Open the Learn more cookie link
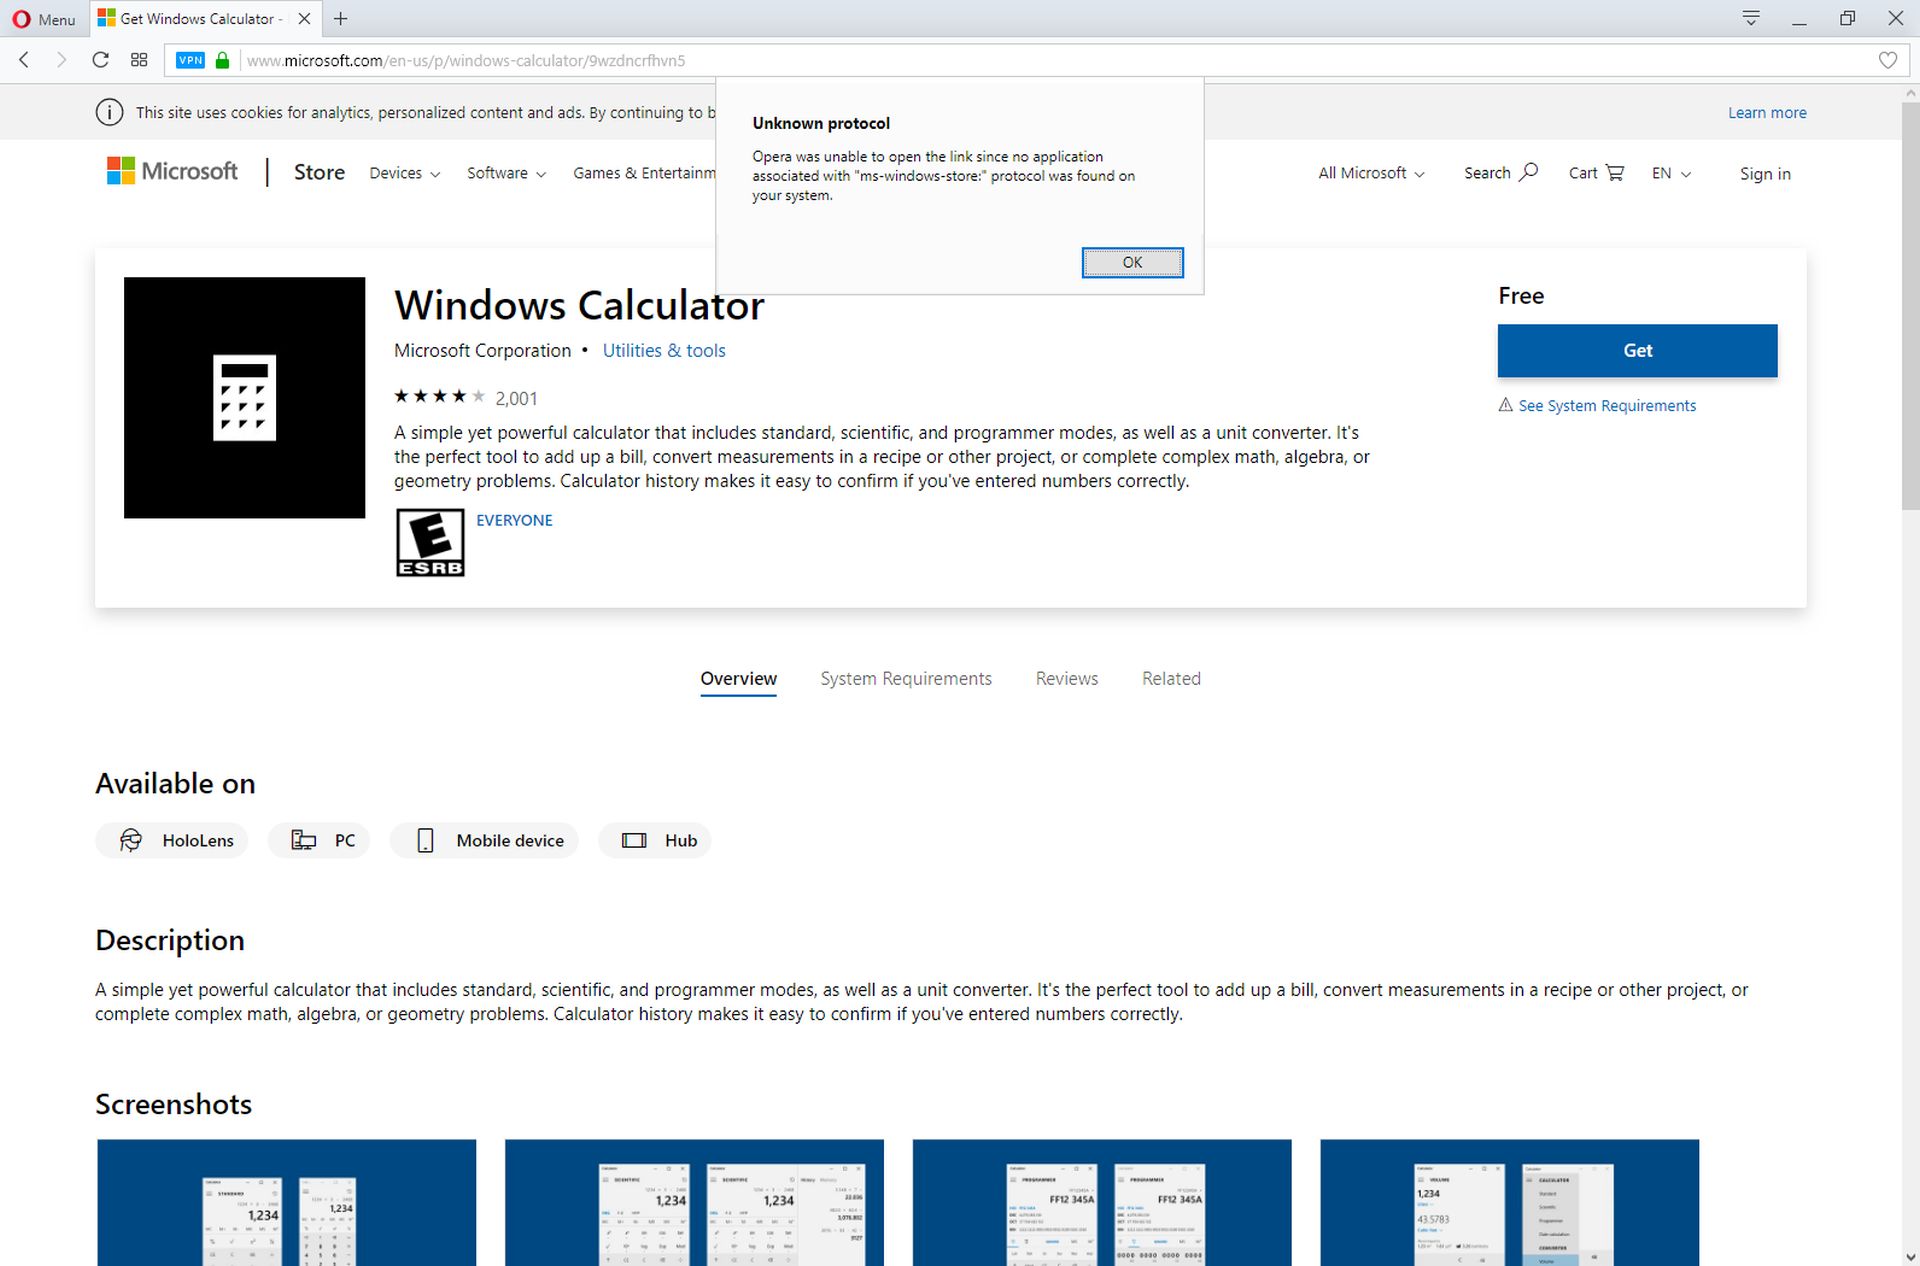The height and width of the screenshot is (1266, 1920). tap(1767, 112)
